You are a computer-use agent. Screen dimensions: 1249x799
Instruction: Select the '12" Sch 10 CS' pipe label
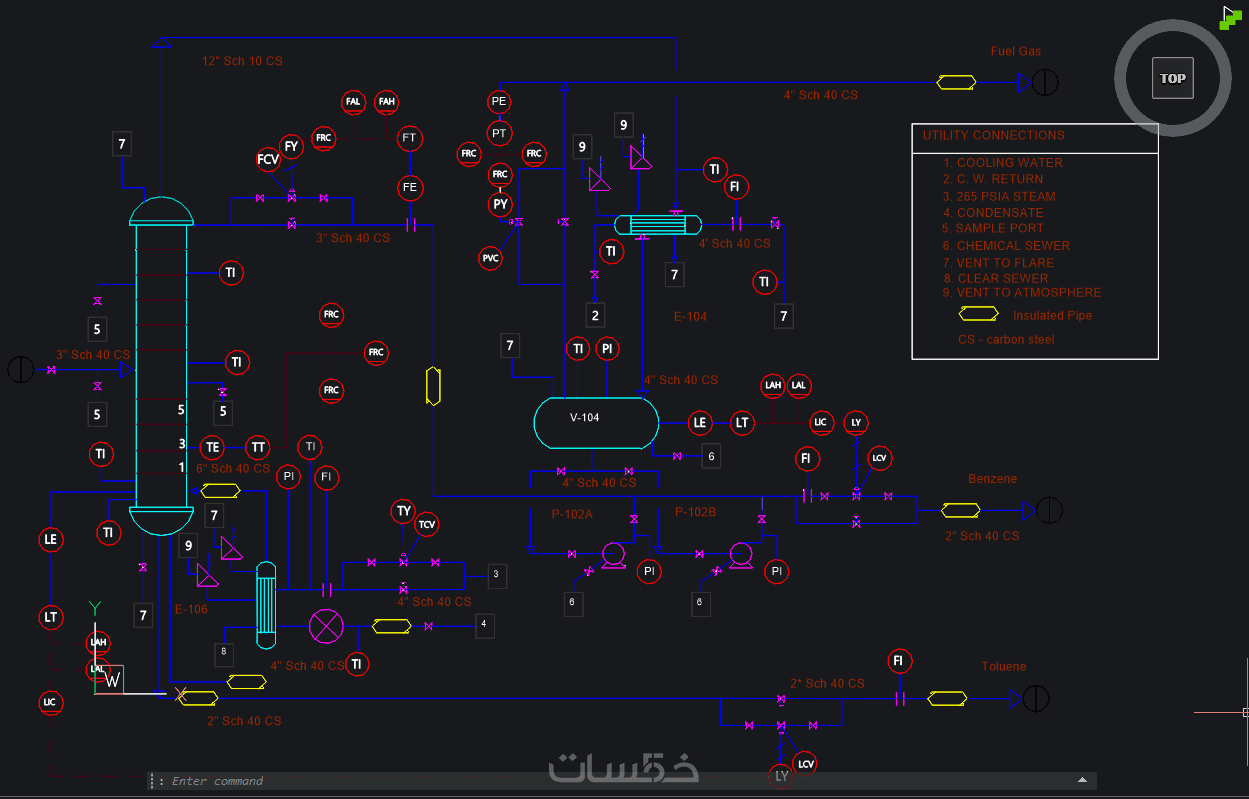tap(242, 61)
